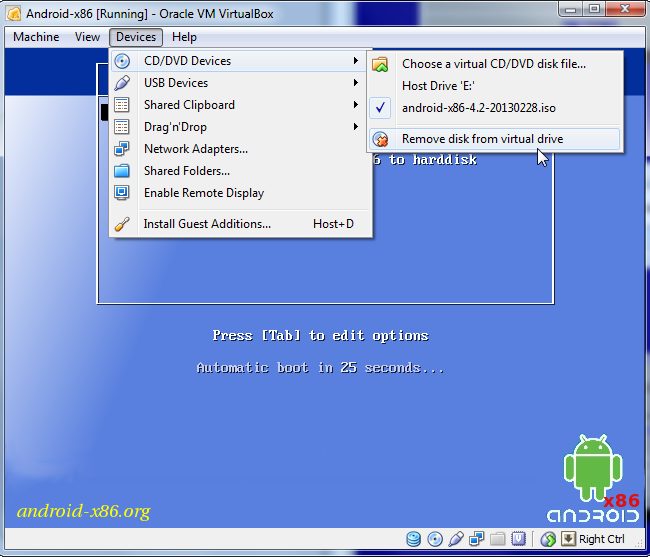Select Shared Clipboard menu entry
The image size is (650, 557).
(240, 105)
